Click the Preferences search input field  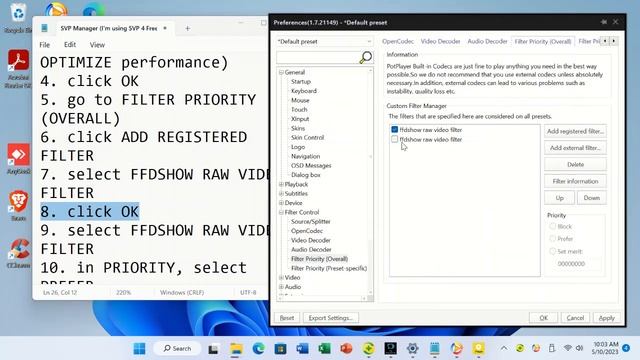point(318,58)
